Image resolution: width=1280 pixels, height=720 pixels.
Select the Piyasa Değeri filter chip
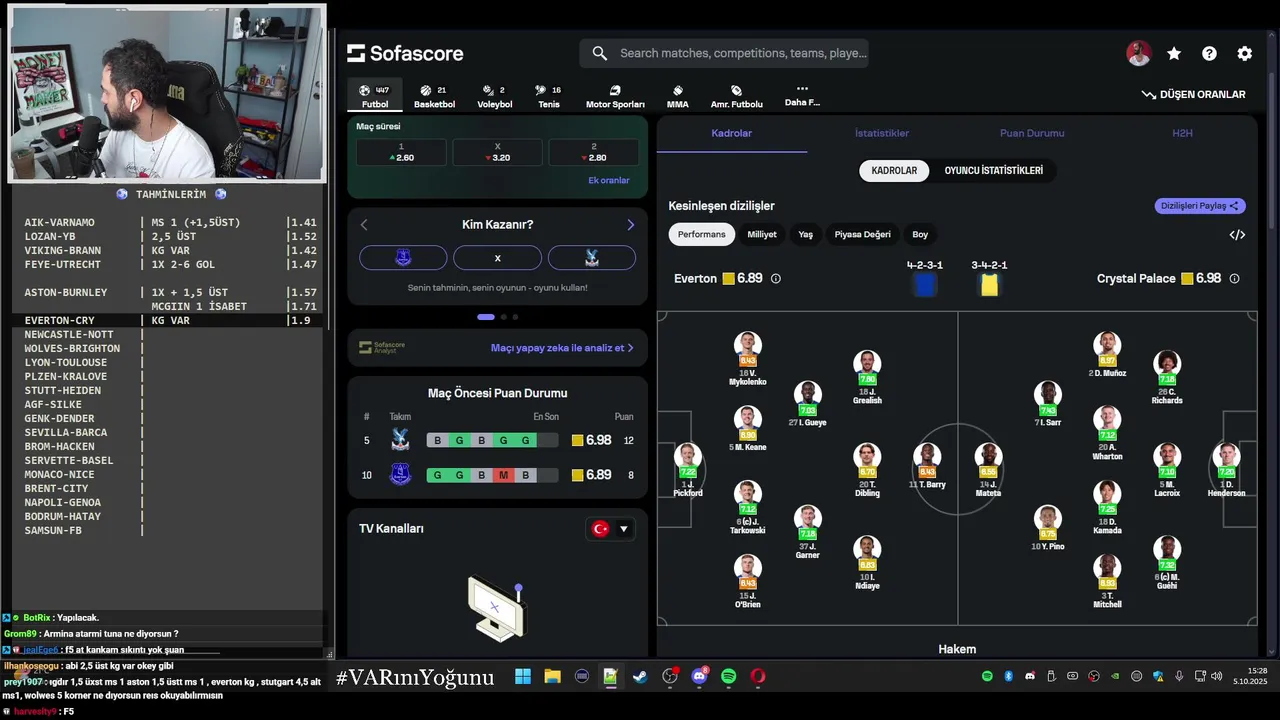863,235
